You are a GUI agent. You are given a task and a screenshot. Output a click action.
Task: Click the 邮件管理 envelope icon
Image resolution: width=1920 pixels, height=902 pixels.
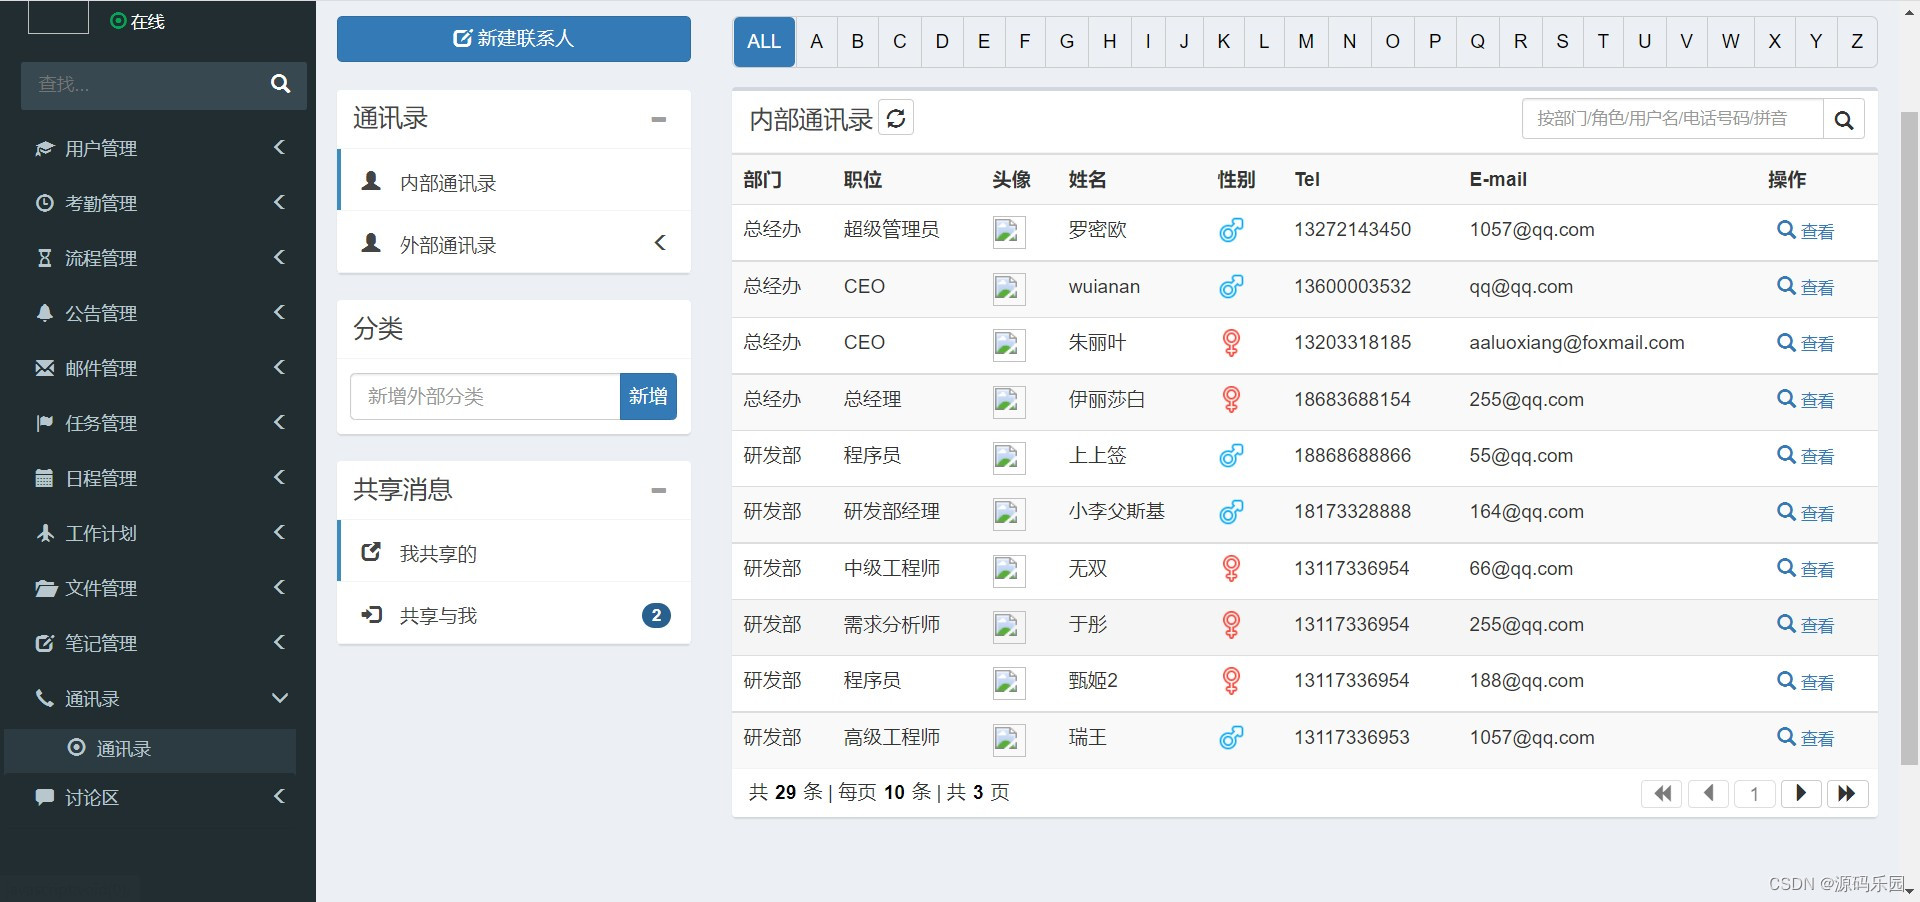(44, 368)
